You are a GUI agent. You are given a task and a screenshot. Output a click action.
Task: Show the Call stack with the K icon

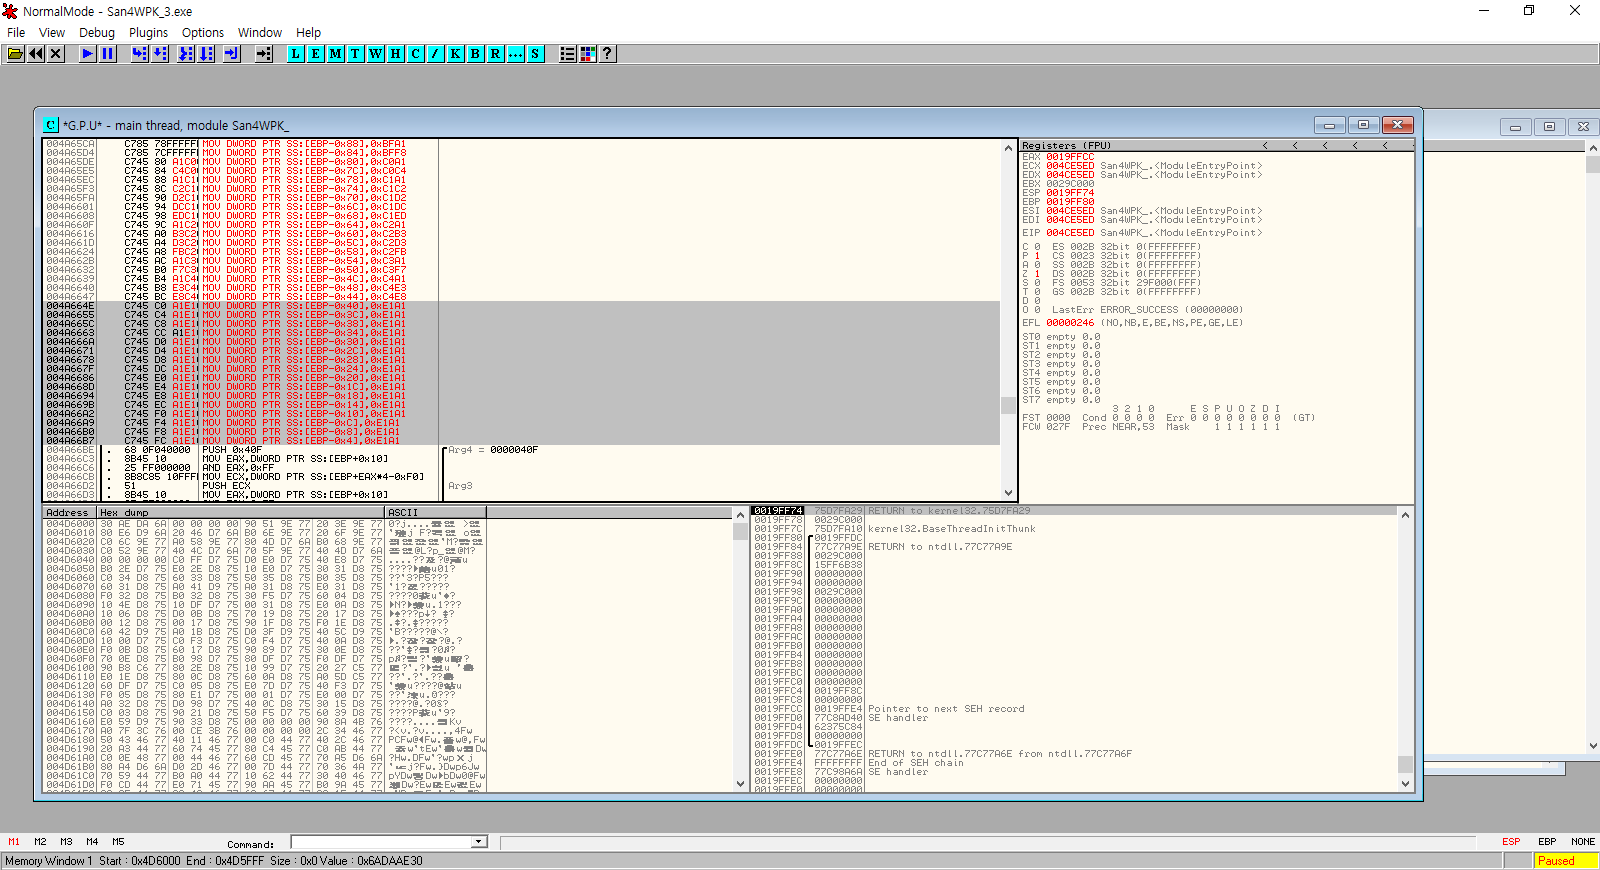(x=456, y=54)
